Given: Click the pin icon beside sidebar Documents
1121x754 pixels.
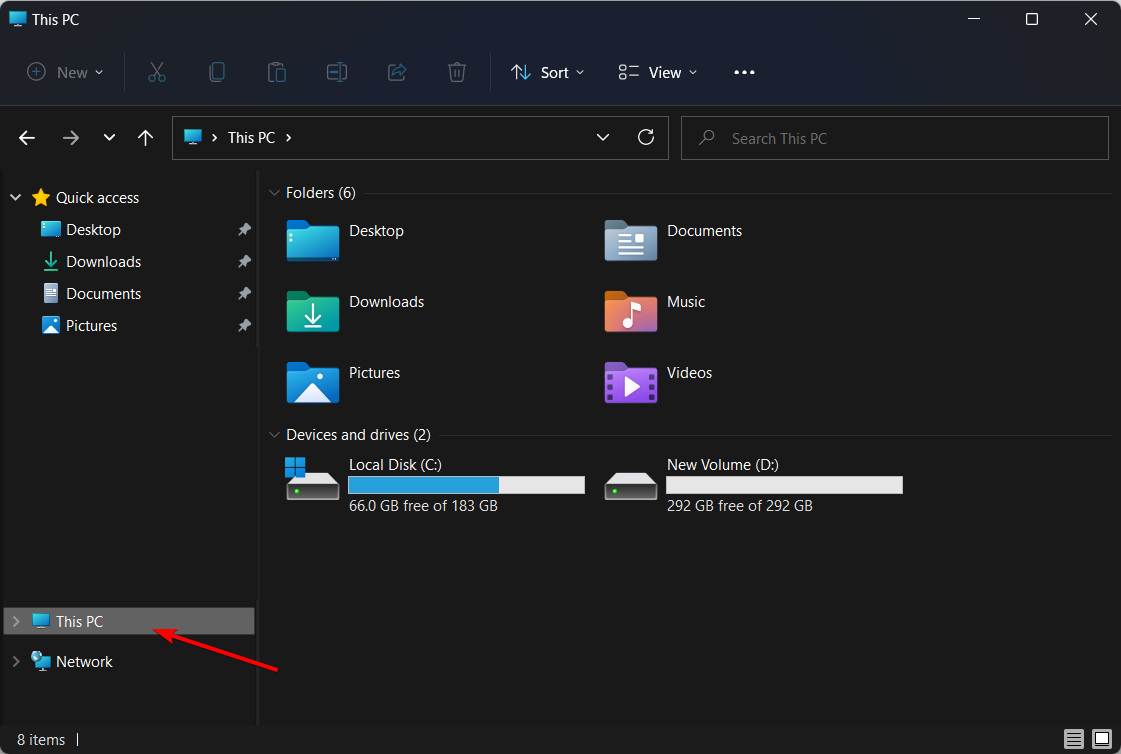Looking at the screenshot, I should coord(245,294).
